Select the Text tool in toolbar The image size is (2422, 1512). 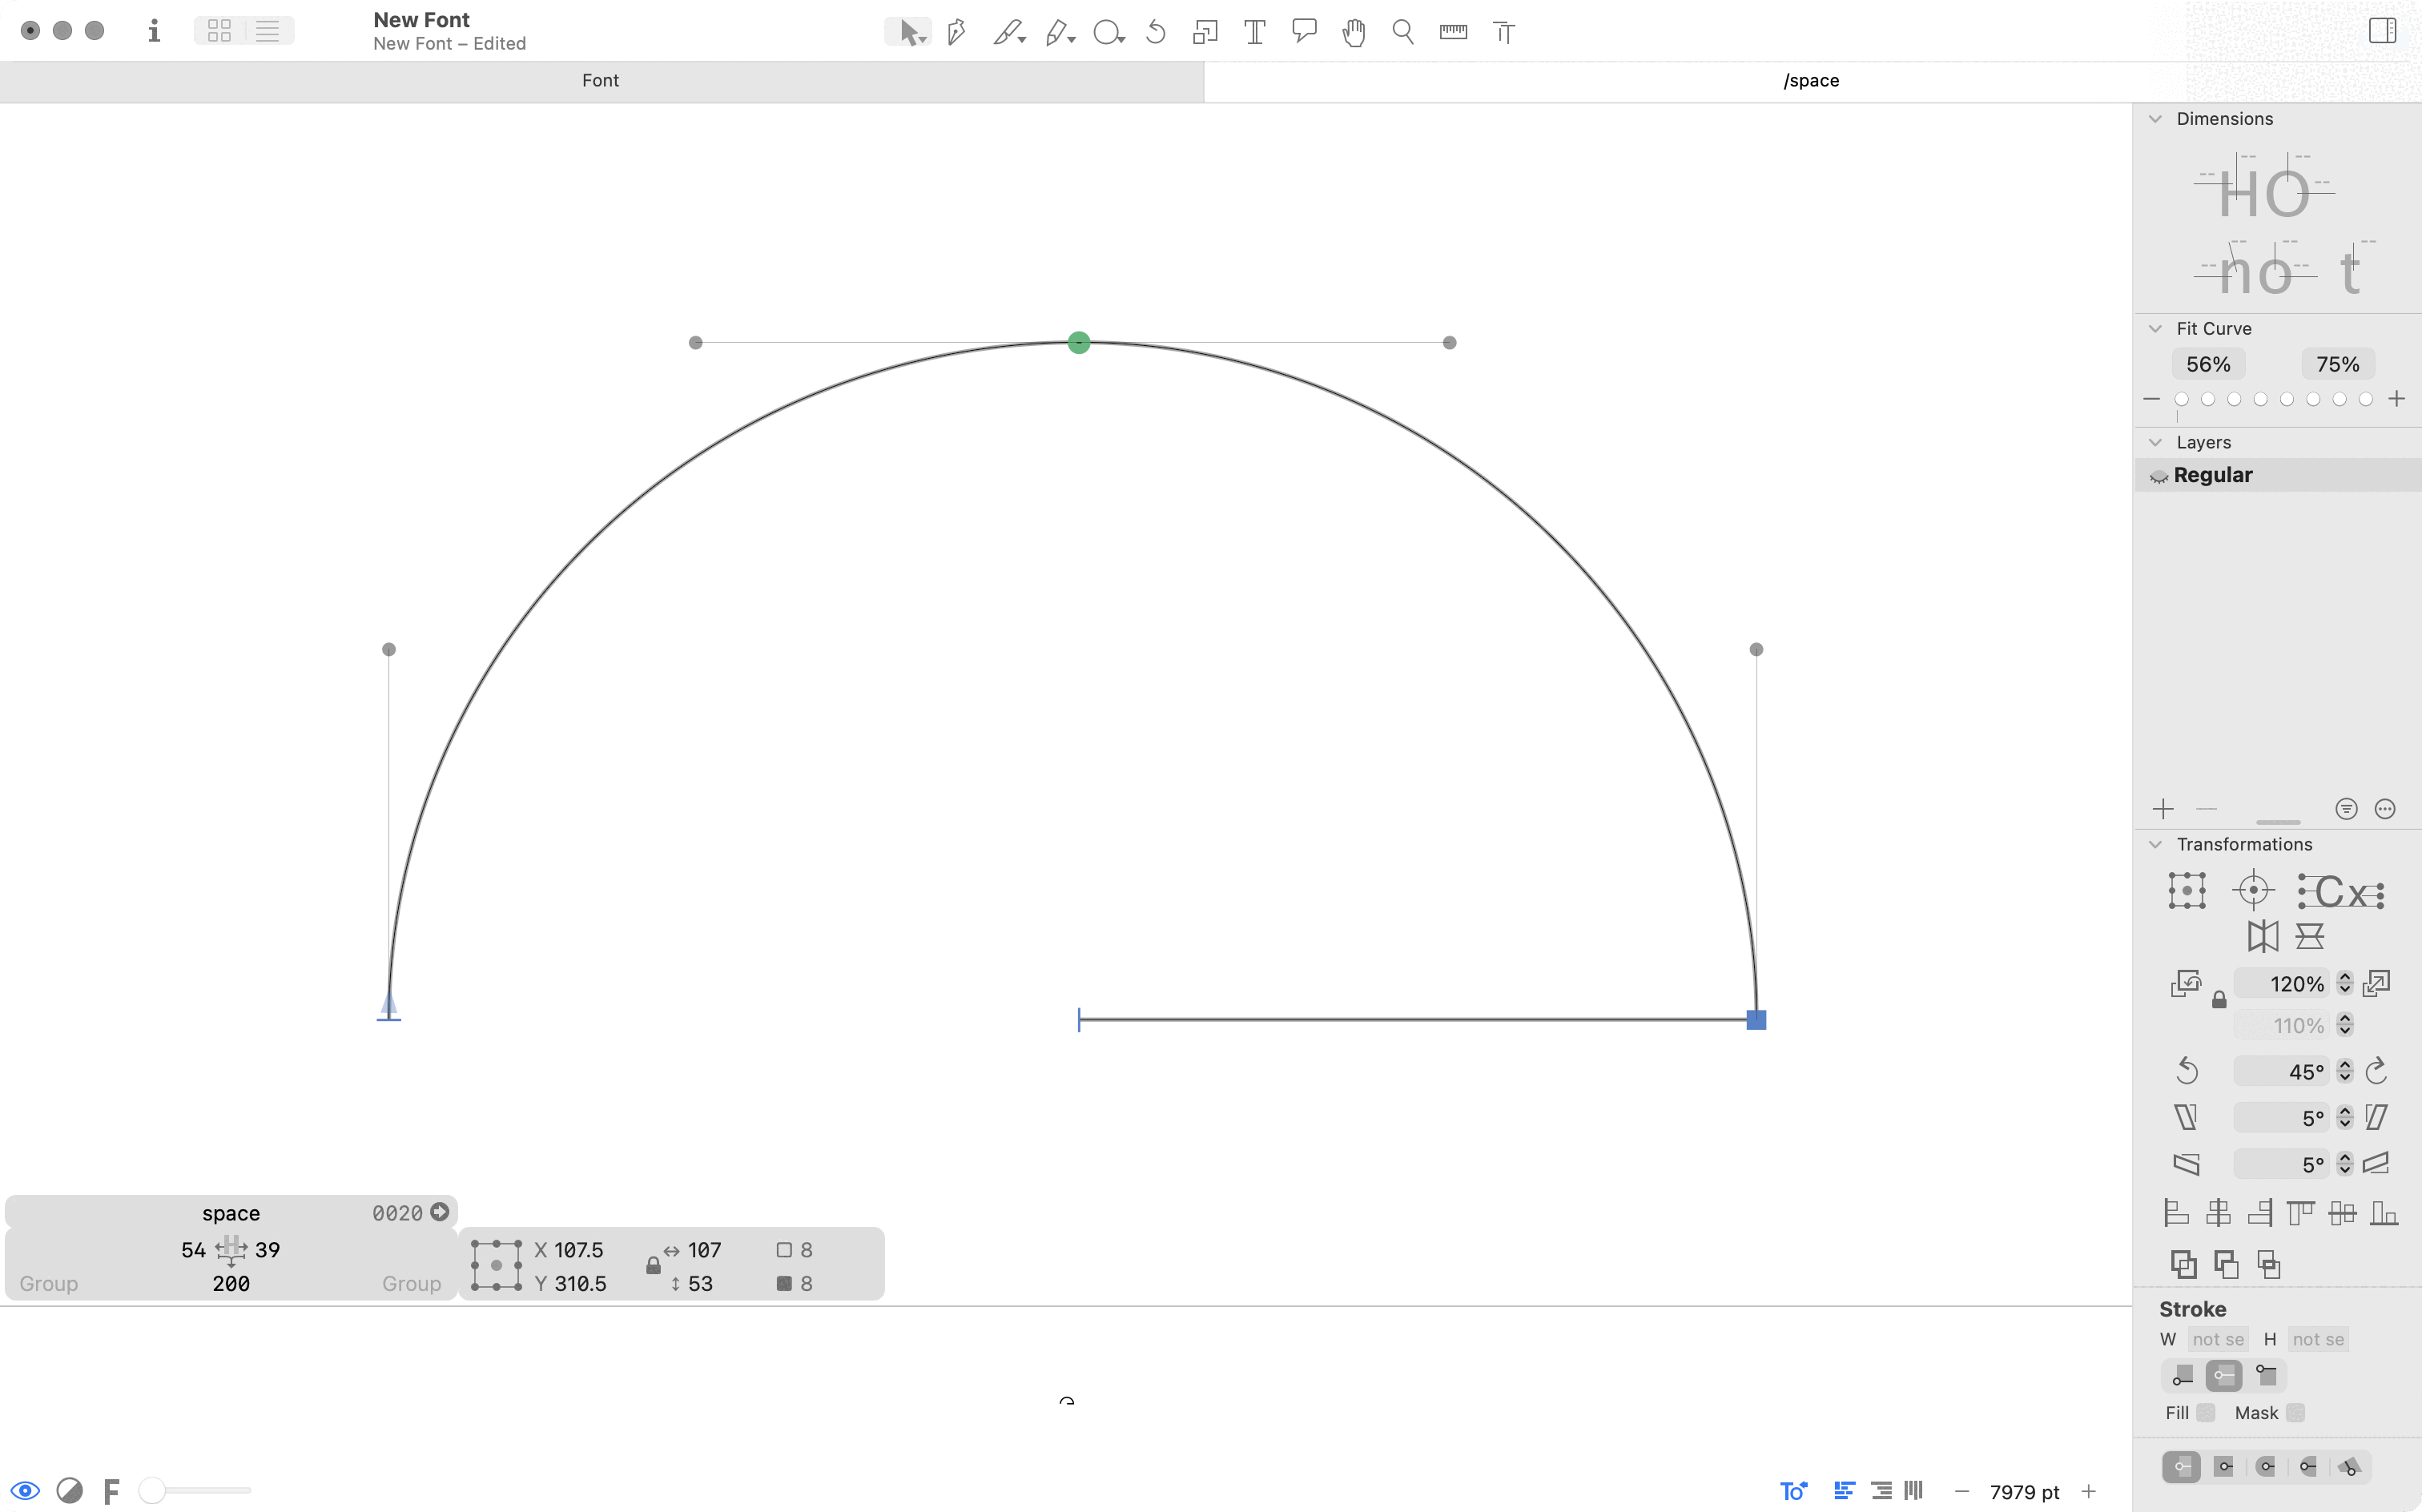(1254, 32)
